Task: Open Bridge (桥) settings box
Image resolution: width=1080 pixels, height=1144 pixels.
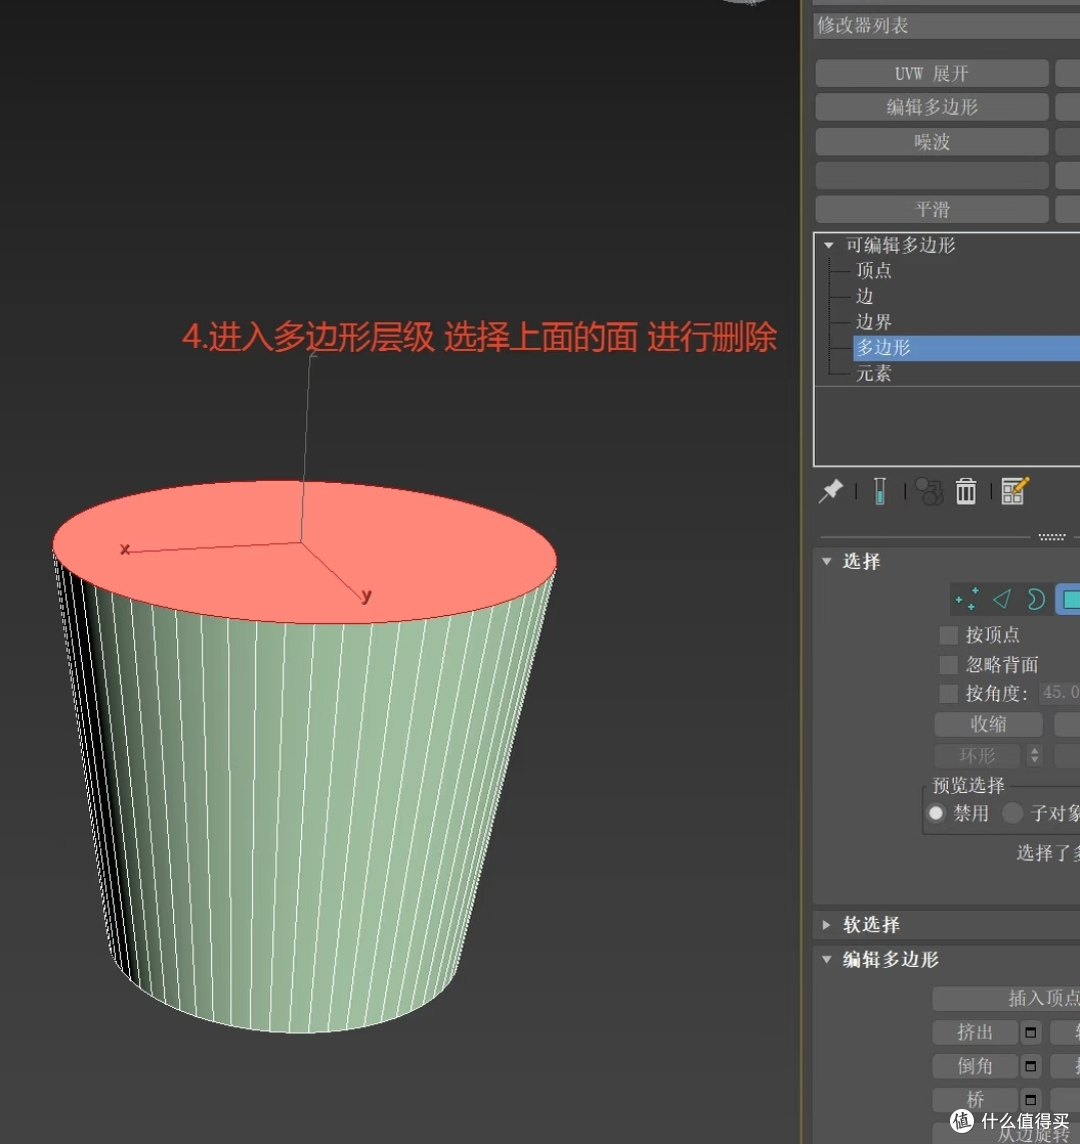Action: tap(1030, 1099)
